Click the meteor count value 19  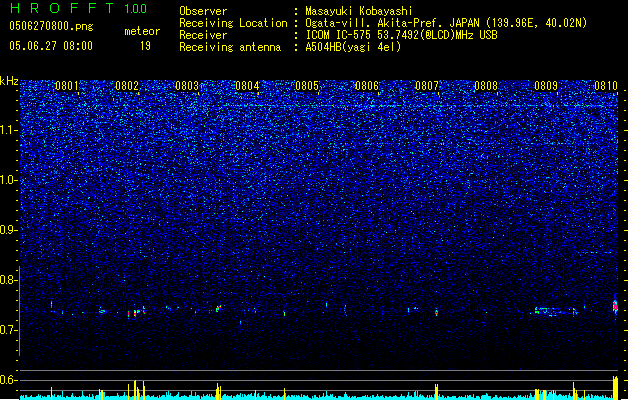point(145,46)
